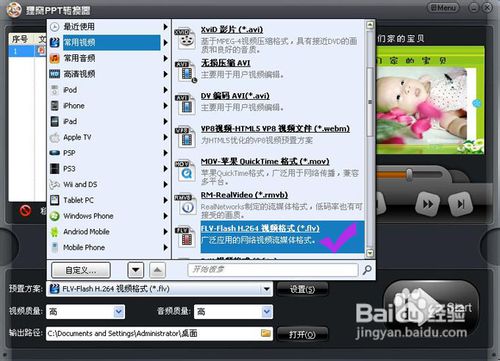500x361 pixels.
Task: Click the RMVB RealVideo format icon
Action: [185, 204]
